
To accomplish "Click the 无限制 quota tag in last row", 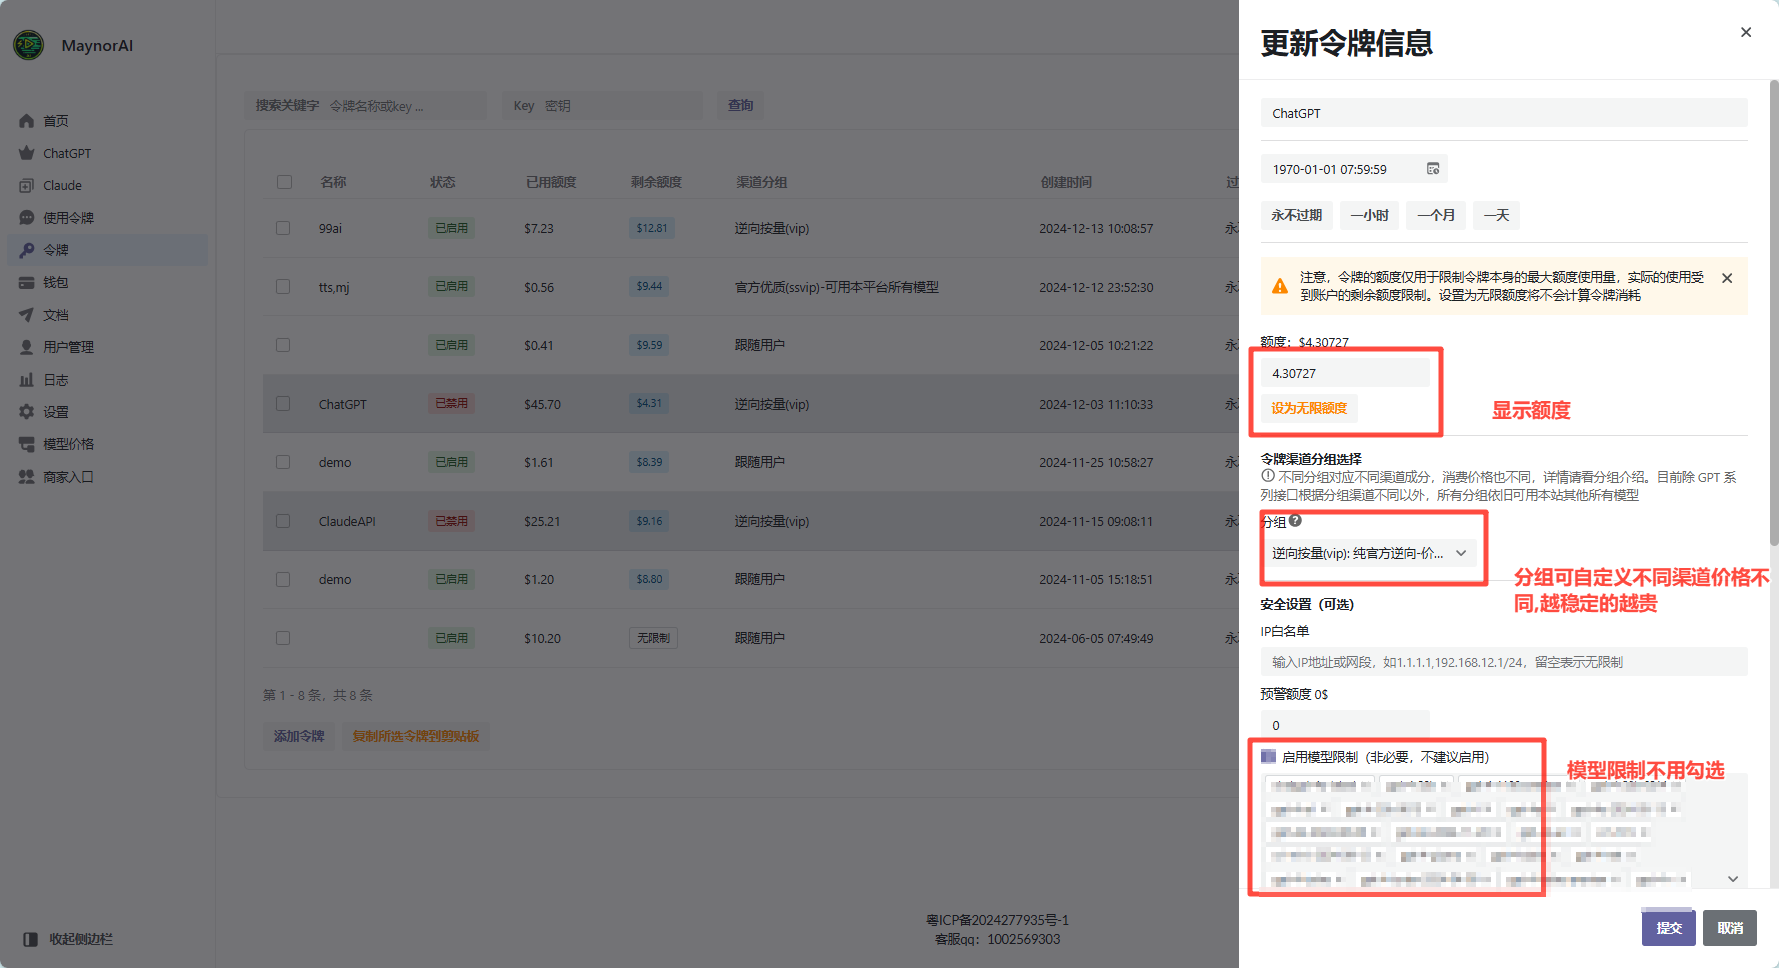I will pyautogui.click(x=653, y=638).
